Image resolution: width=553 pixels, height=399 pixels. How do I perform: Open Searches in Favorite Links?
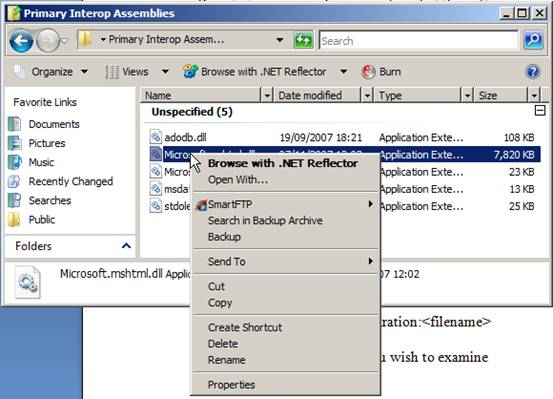point(50,200)
